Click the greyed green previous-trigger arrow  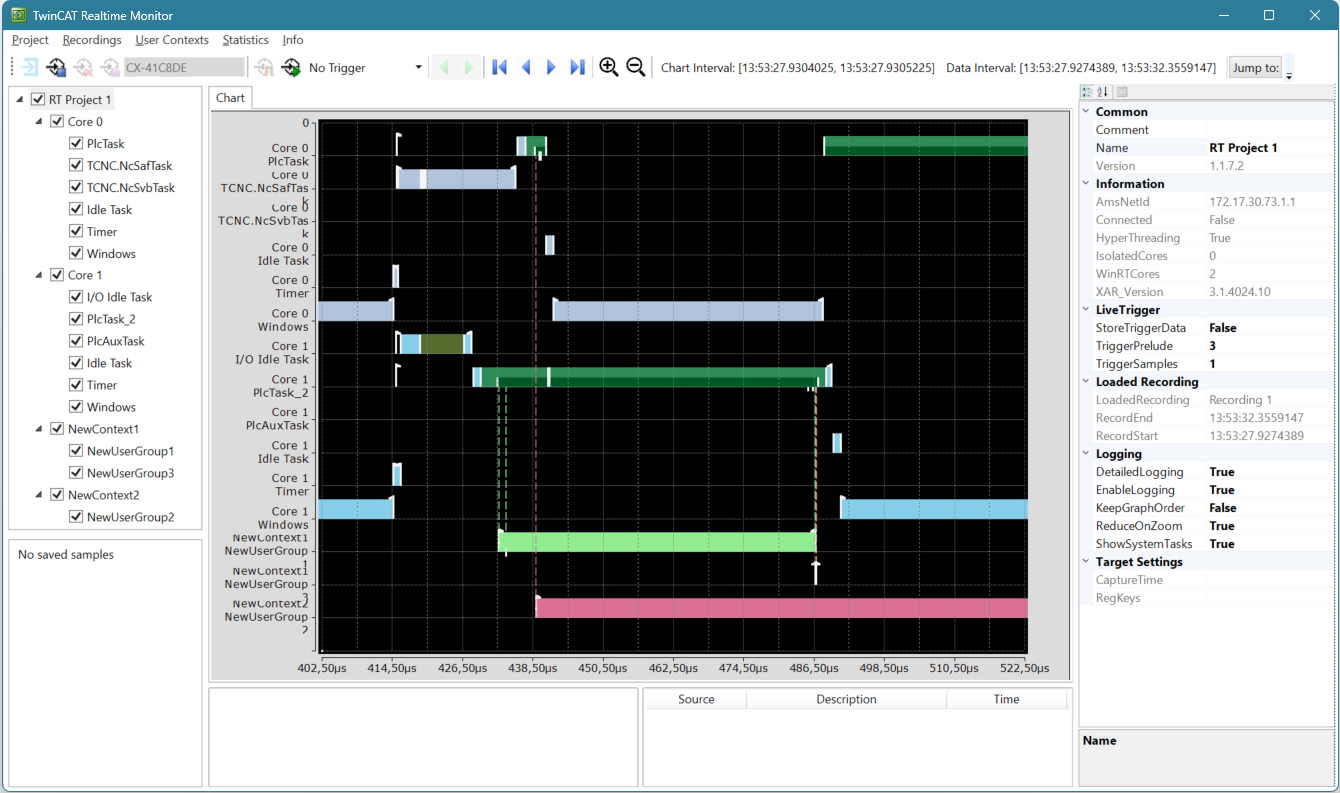[x=444, y=68]
